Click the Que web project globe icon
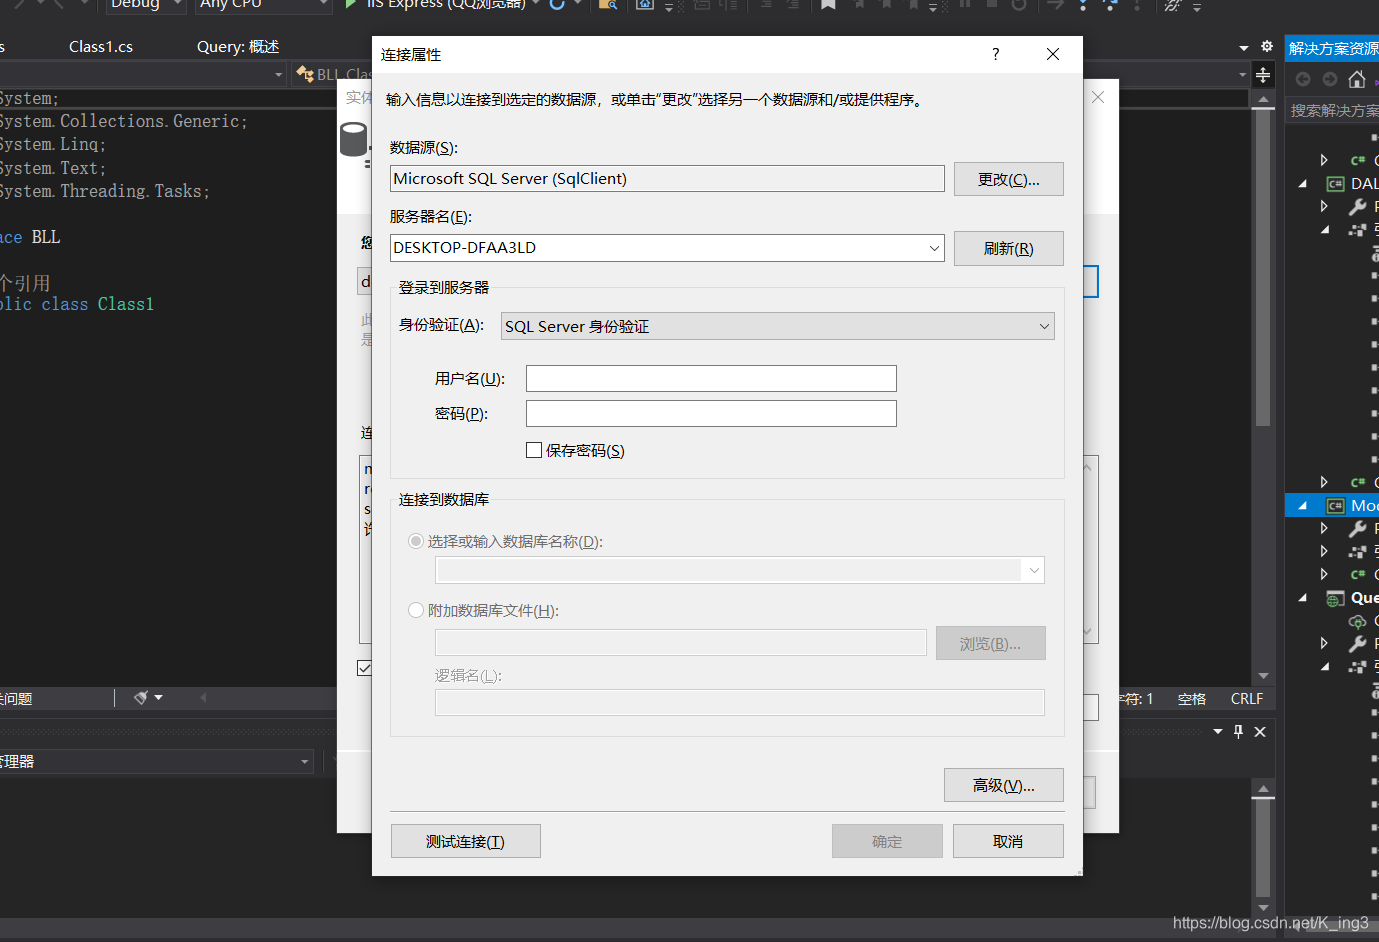Viewport: 1379px width, 942px height. tap(1335, 598)
